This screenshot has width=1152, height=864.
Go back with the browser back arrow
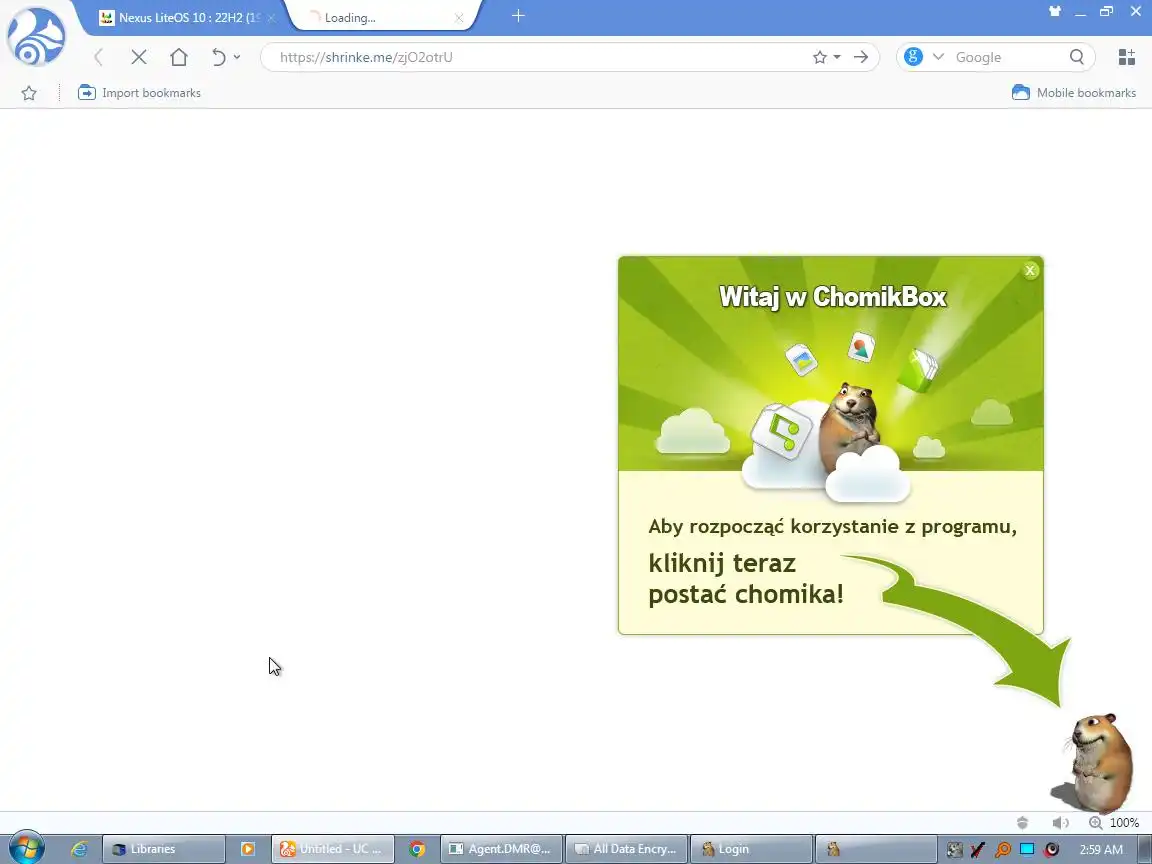pos(98,57)
